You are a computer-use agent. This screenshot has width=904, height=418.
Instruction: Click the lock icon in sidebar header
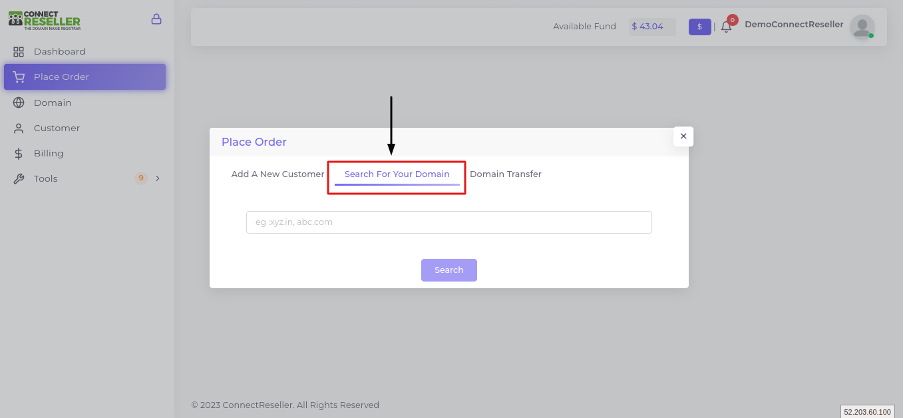click(156, 19)
